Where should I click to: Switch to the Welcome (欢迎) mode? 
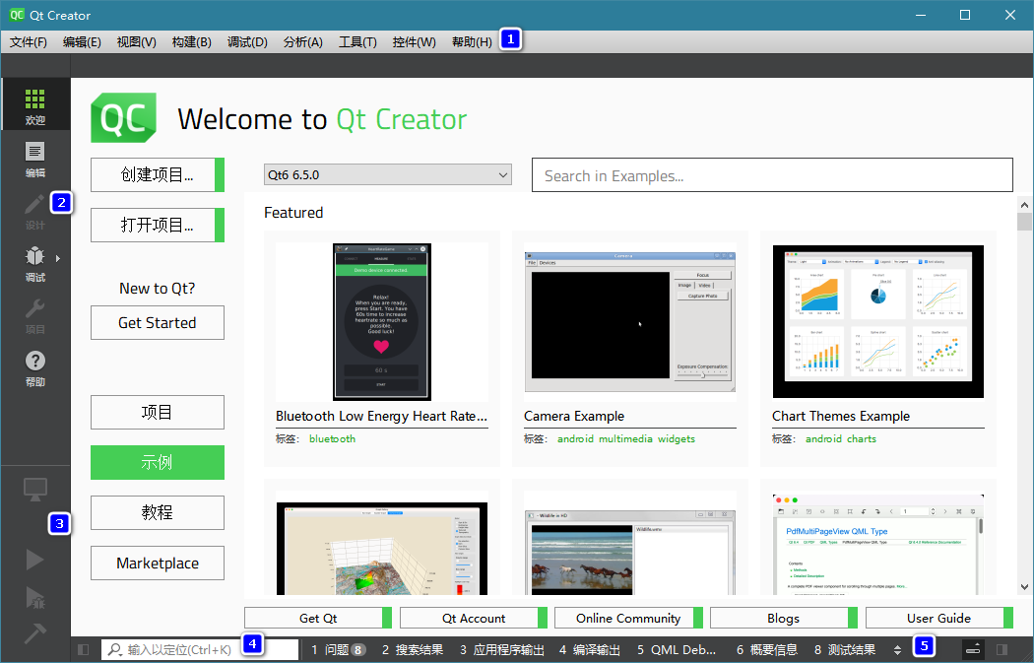click(x=35, y=106)
